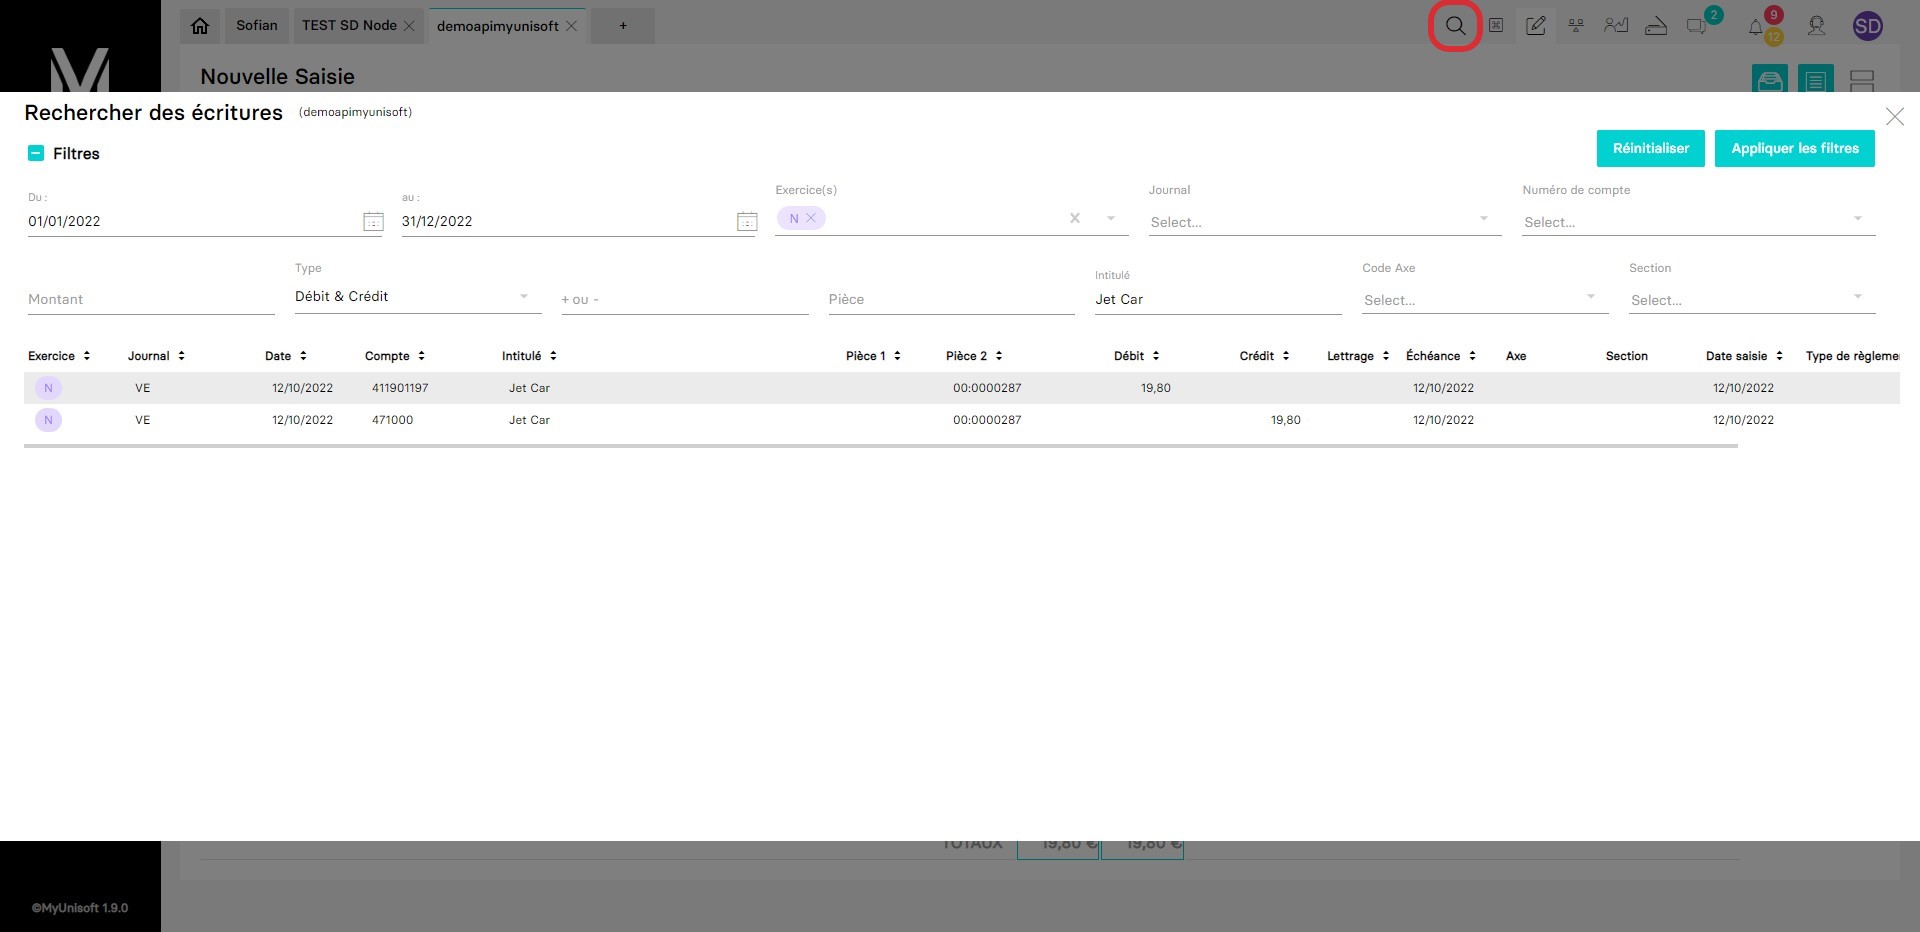Open the search entries magnifier icon
1920x932 pixels.
pos(1455,26)
